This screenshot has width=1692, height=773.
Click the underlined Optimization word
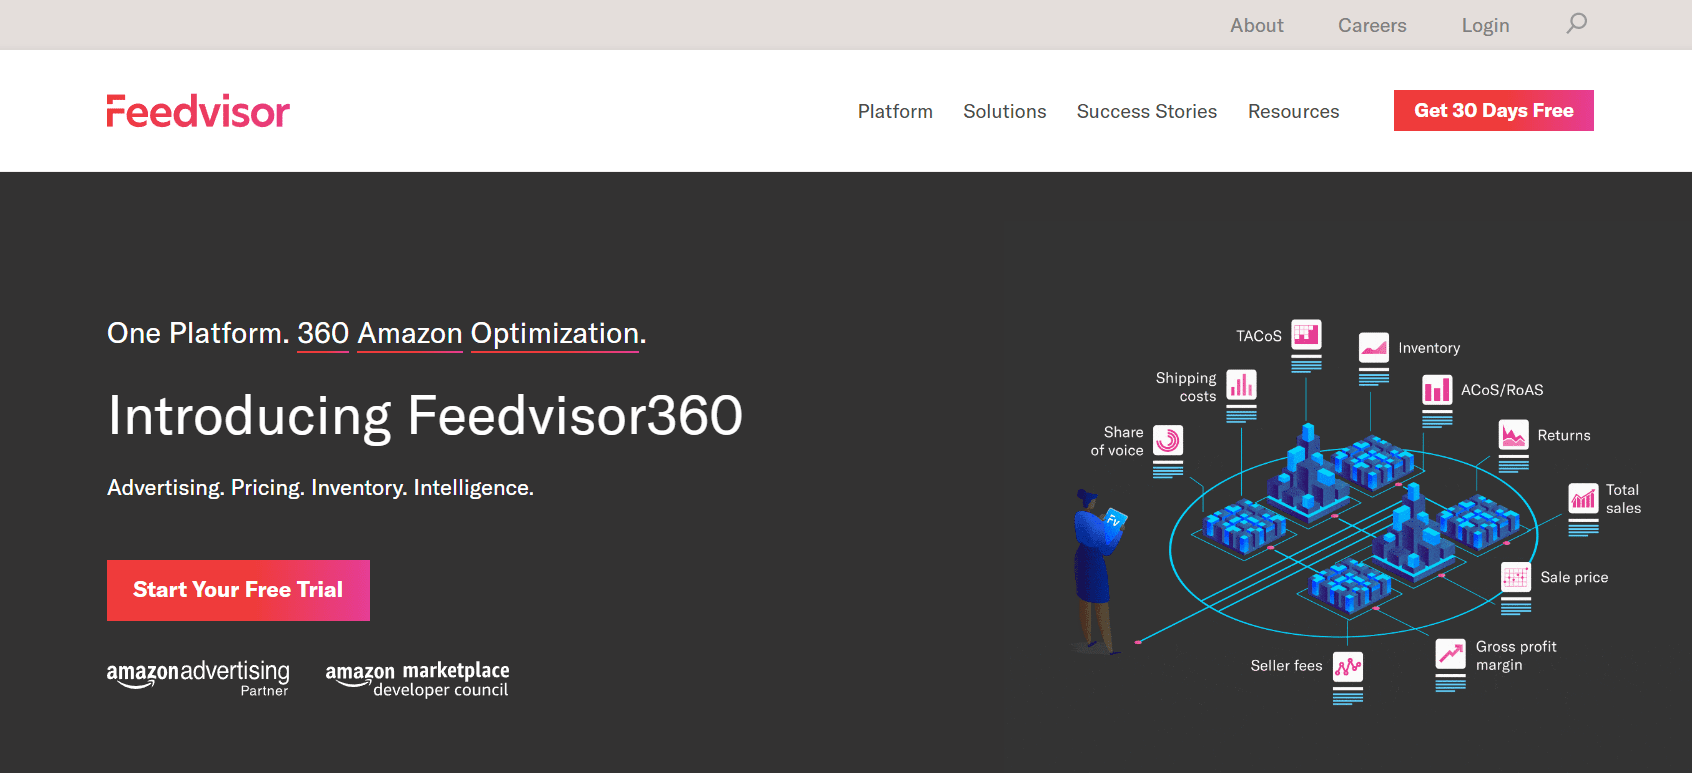point(555,333)
